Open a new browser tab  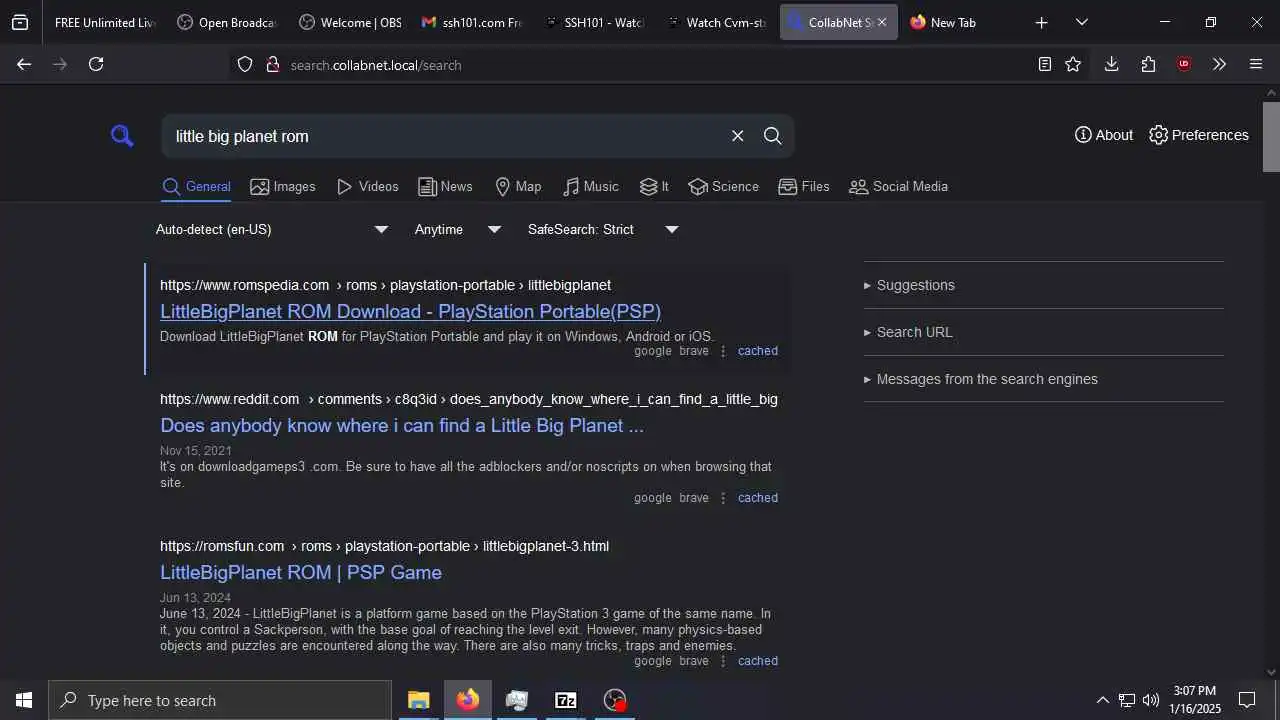tap(1041, 22)
